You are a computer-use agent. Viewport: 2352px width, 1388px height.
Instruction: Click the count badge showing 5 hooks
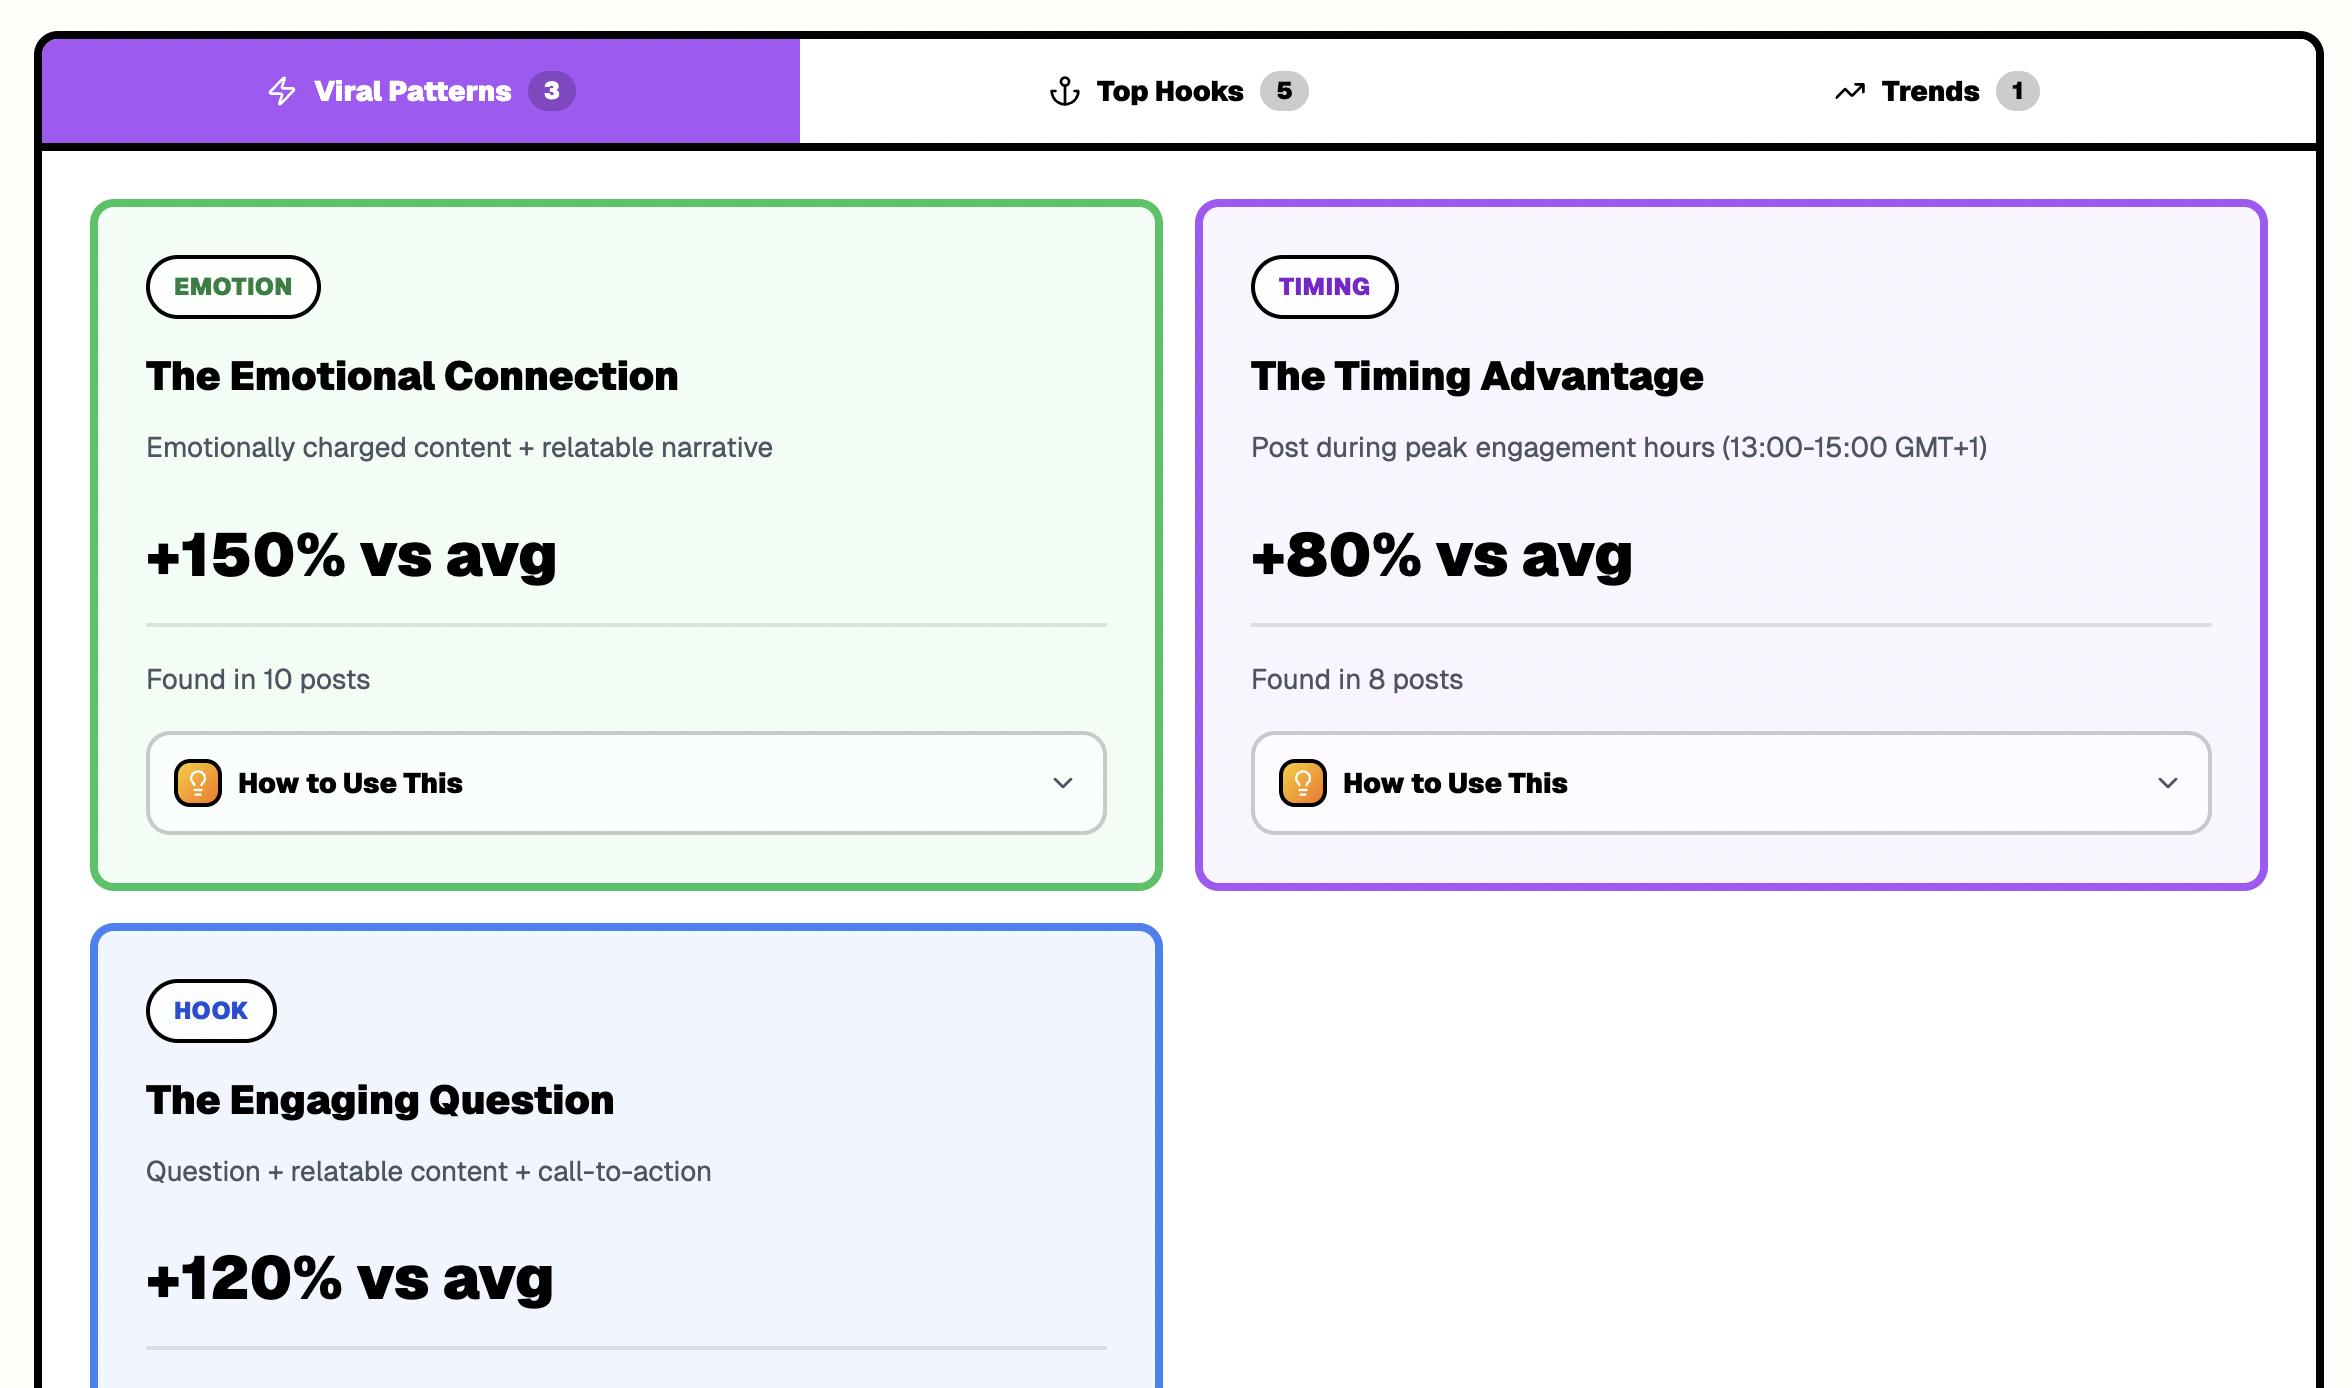pos(1283,90)
